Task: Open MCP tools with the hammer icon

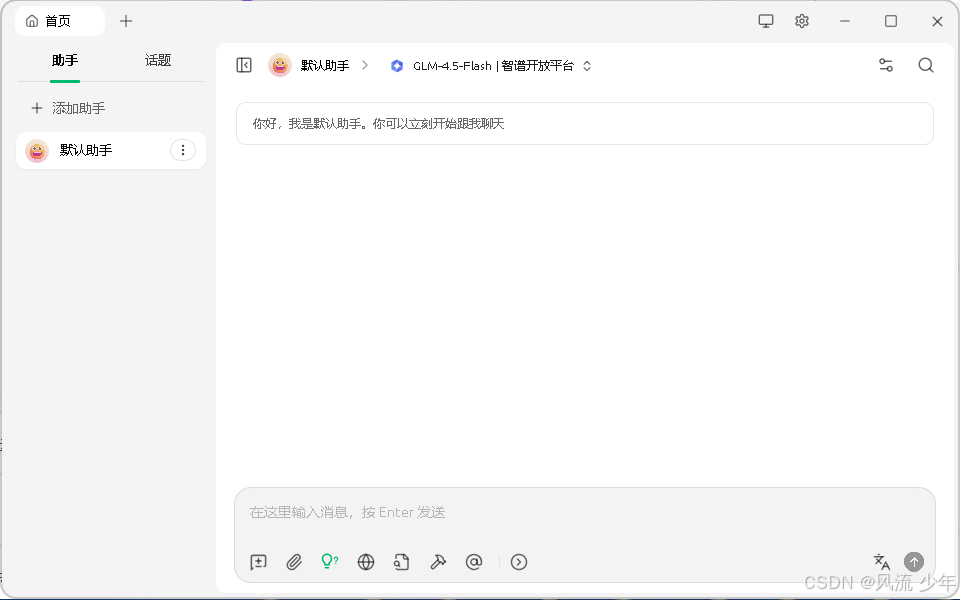Action: [438, 562]
